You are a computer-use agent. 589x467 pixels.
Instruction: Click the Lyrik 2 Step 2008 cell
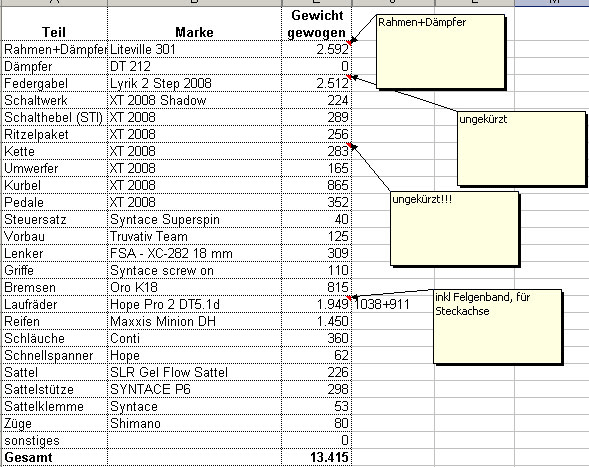(x=195, y=83)
